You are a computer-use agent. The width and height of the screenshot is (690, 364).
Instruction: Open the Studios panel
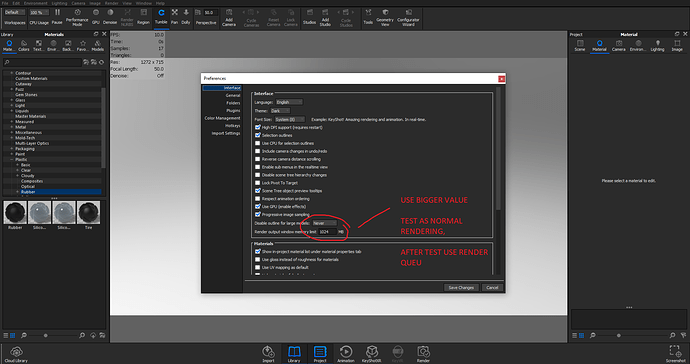click(x=309, y=16)
